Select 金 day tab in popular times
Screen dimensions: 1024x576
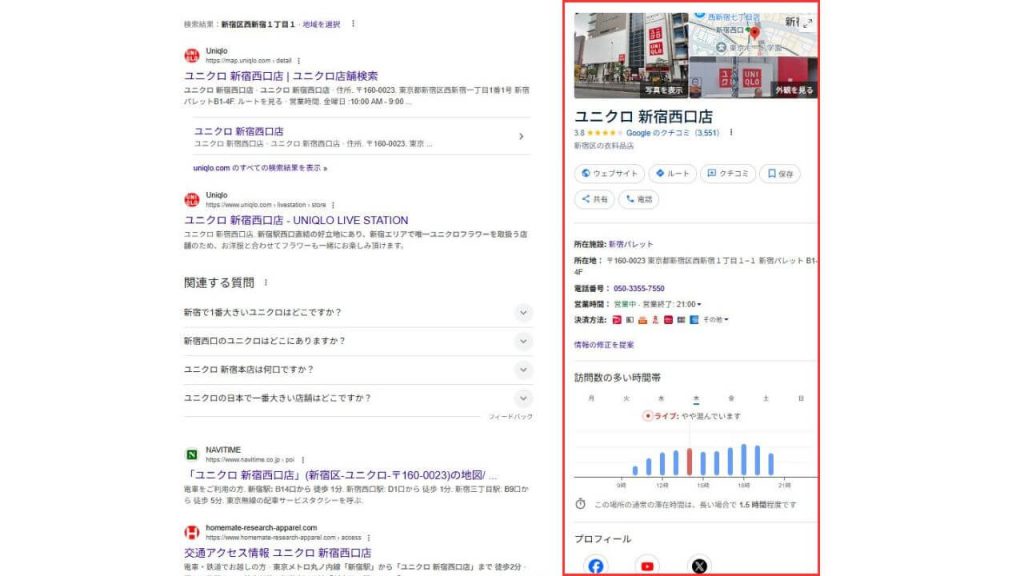(x=731, y=398)
